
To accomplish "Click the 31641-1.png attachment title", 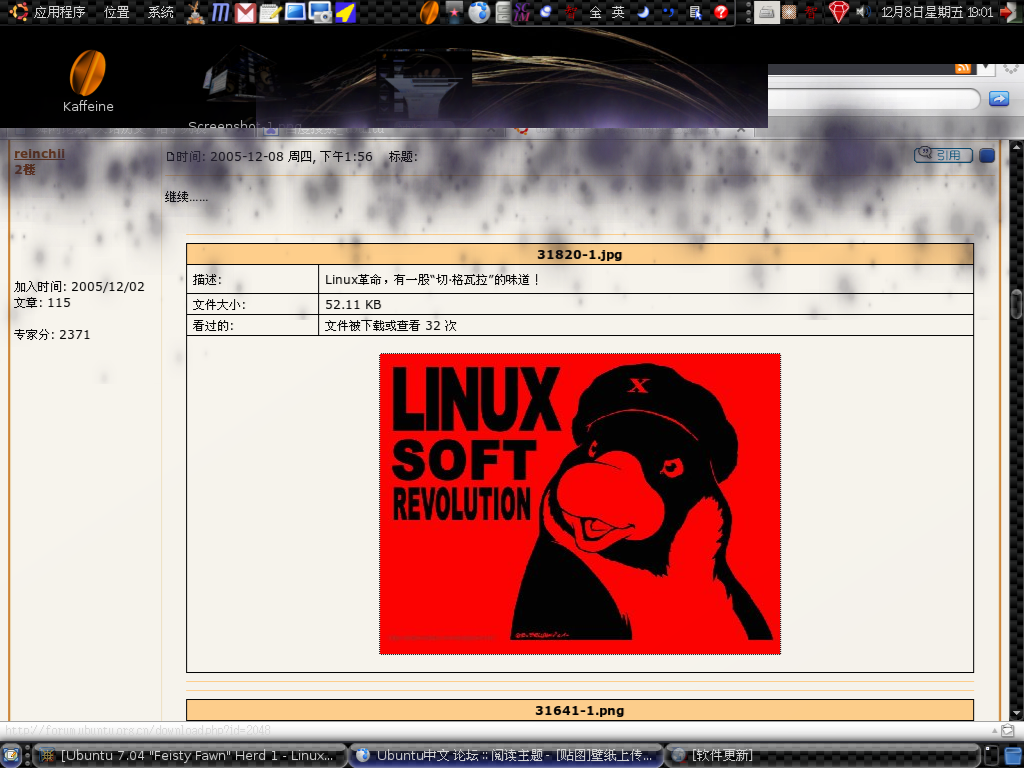I will 579,711.
